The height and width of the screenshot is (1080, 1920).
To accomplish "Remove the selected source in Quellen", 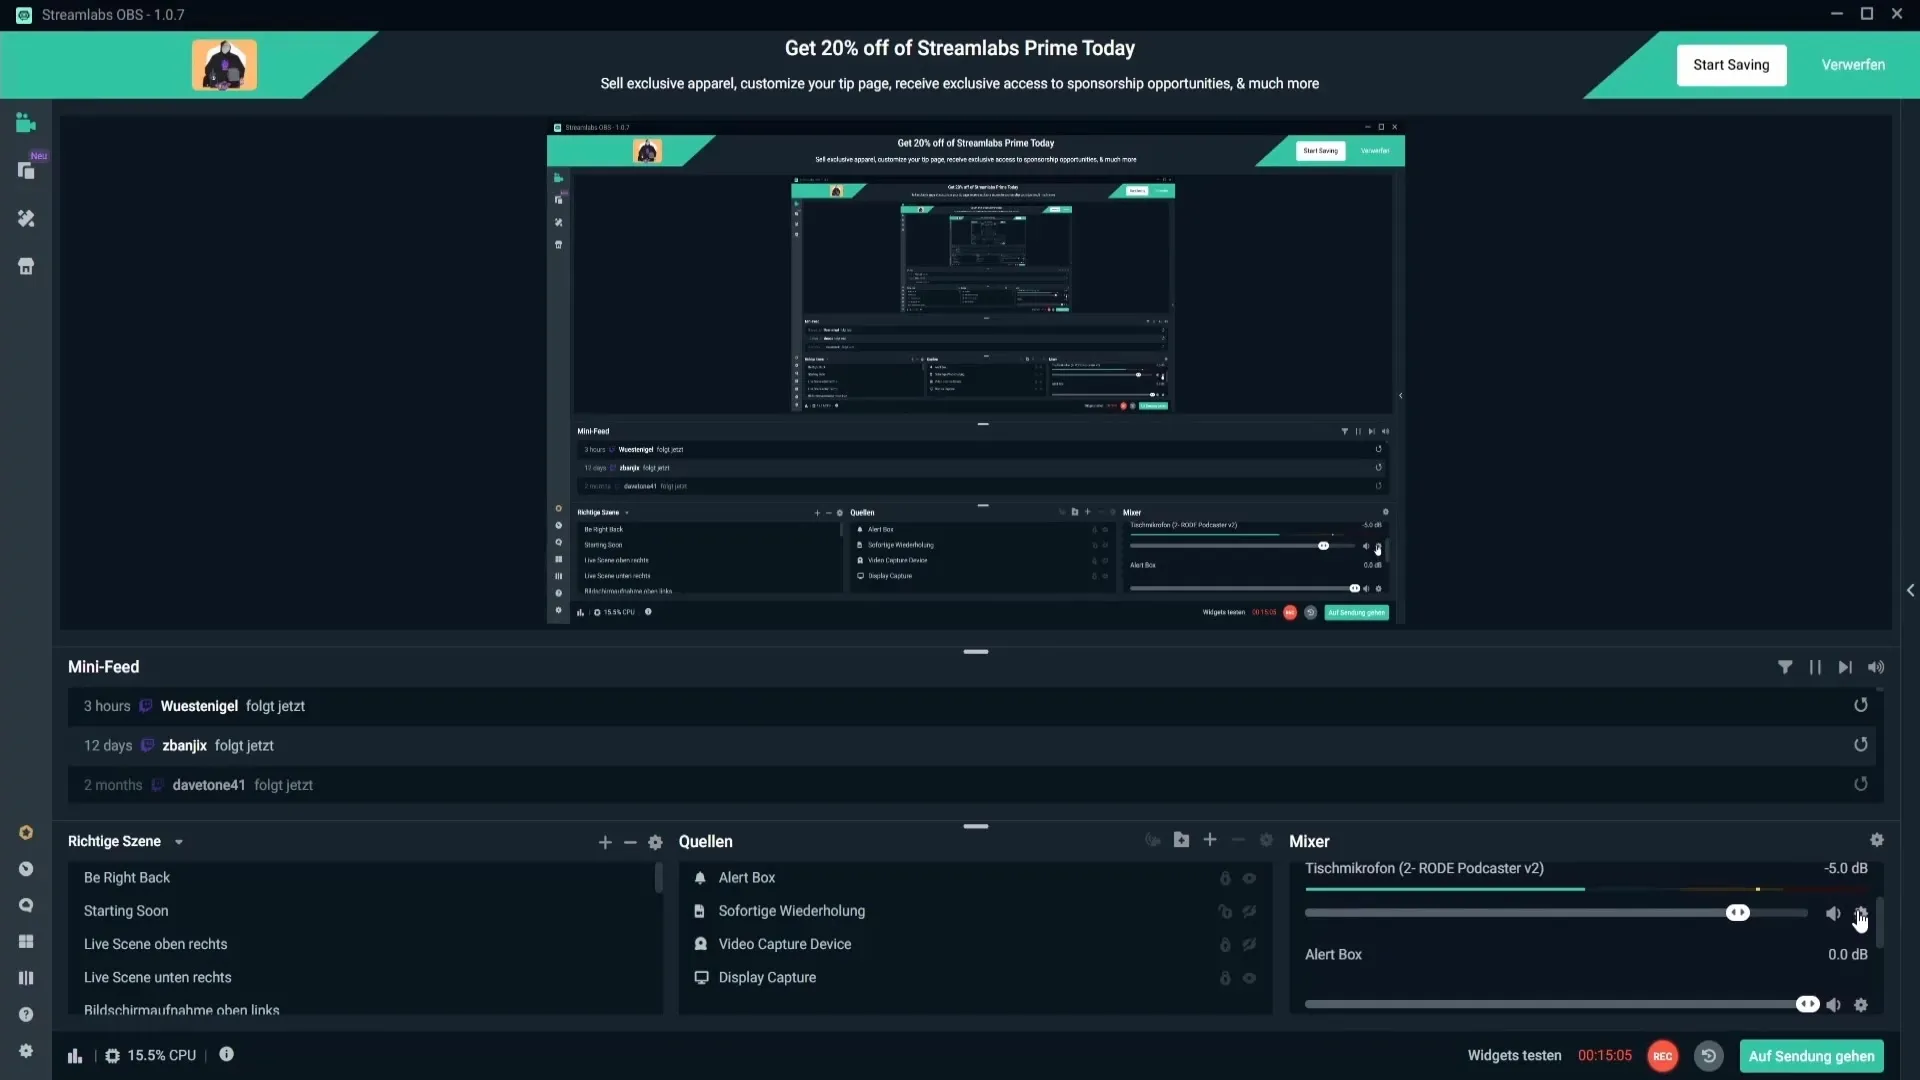I will point(1238,840).
